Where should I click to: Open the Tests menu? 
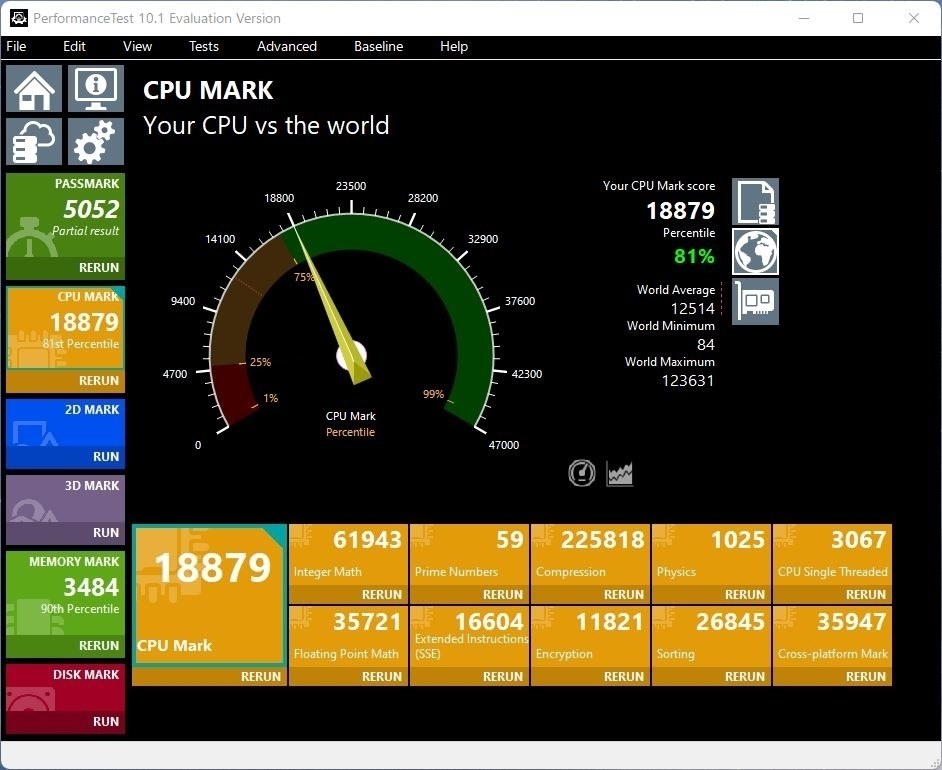[x=204, y=46]
